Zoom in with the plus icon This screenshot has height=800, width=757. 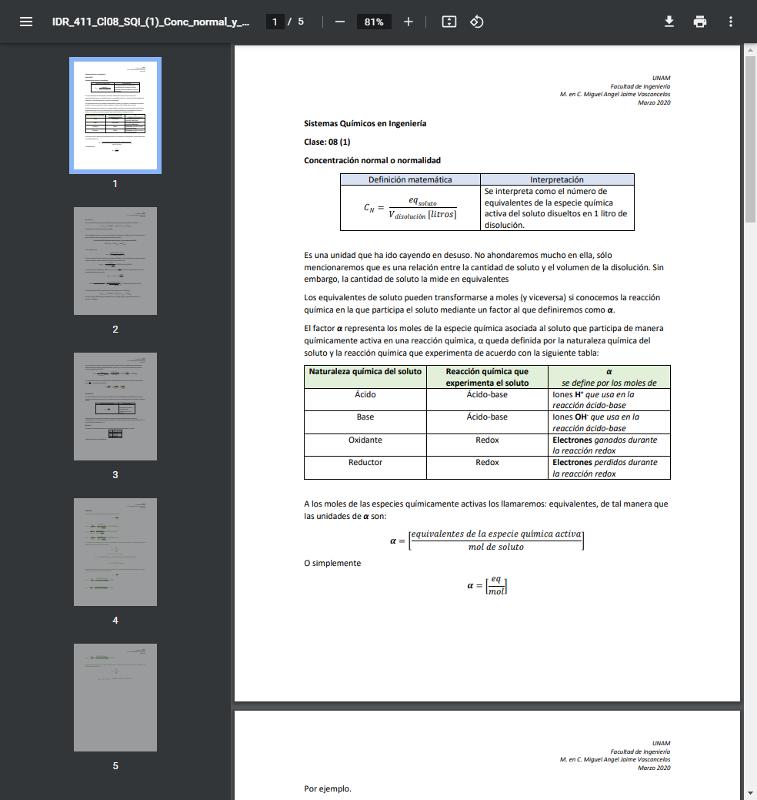tap(408, 21)
